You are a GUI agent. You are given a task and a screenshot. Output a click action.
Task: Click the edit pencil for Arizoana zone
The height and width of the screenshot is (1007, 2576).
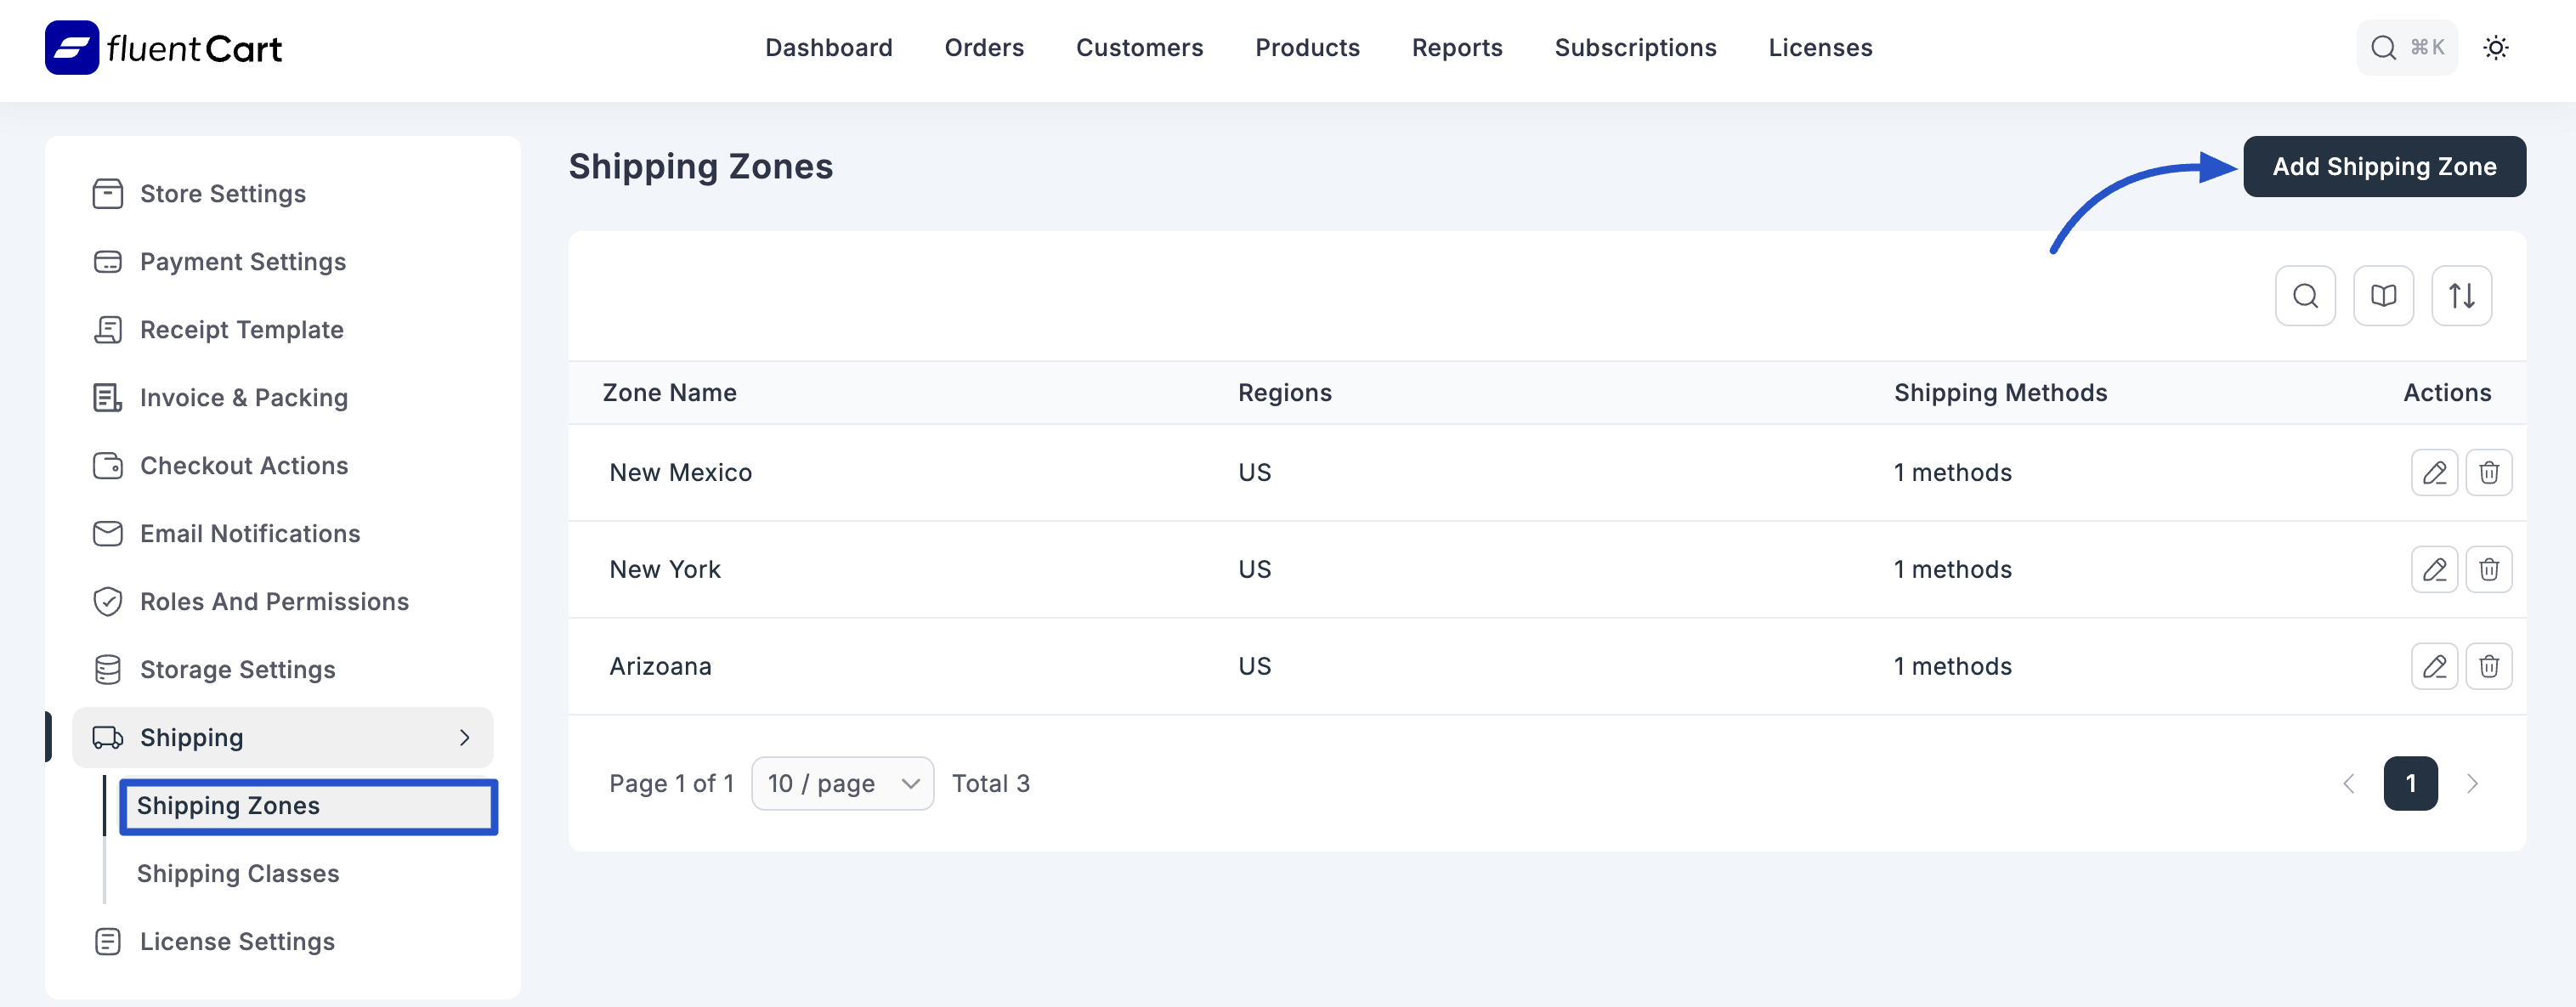pos(2435,666)
